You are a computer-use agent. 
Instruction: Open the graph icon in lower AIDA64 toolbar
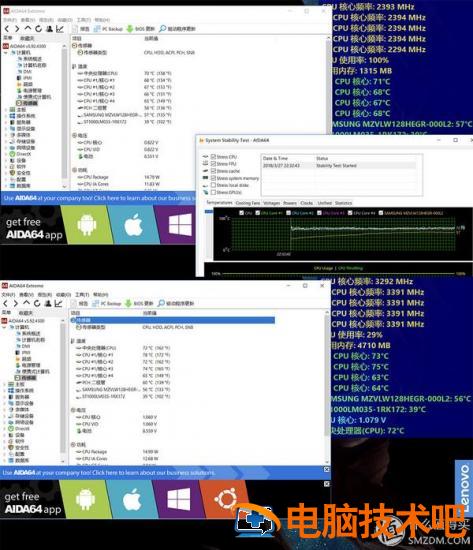58,303
